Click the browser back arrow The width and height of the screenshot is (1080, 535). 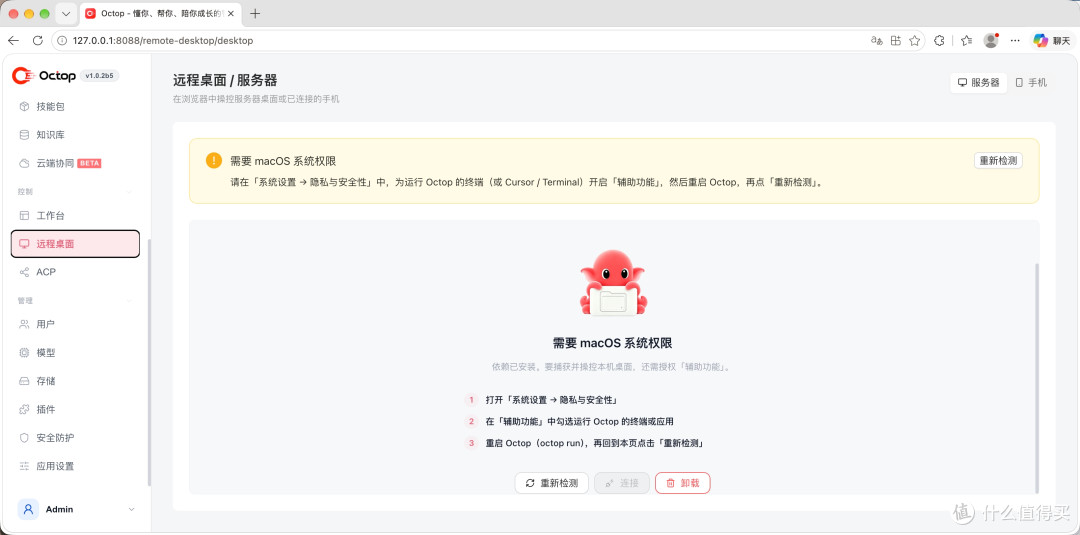(x=13, y=41)
